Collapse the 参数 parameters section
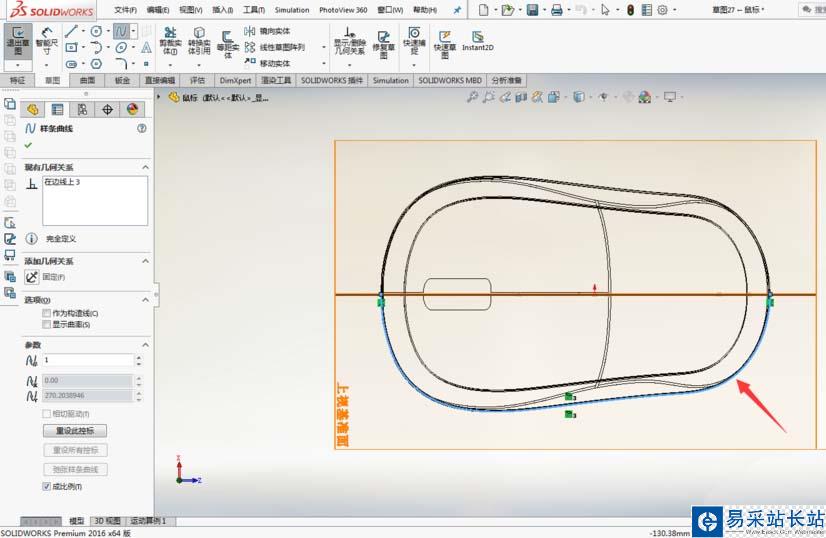826x538 pixels. click(x=147, y=345)
